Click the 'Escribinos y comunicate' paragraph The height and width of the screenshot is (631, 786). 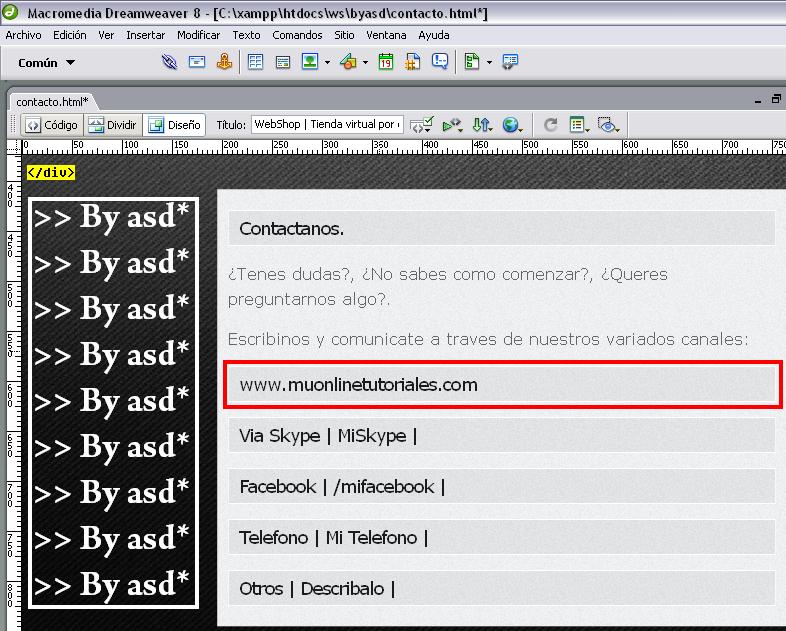click(488, 339)
